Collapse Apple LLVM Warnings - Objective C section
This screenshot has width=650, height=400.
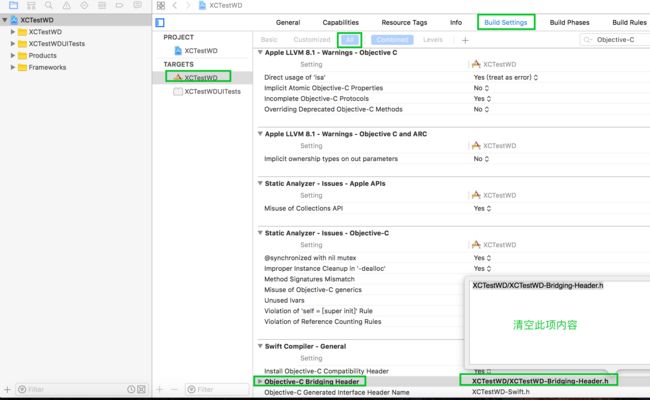(x=260, y=52)
